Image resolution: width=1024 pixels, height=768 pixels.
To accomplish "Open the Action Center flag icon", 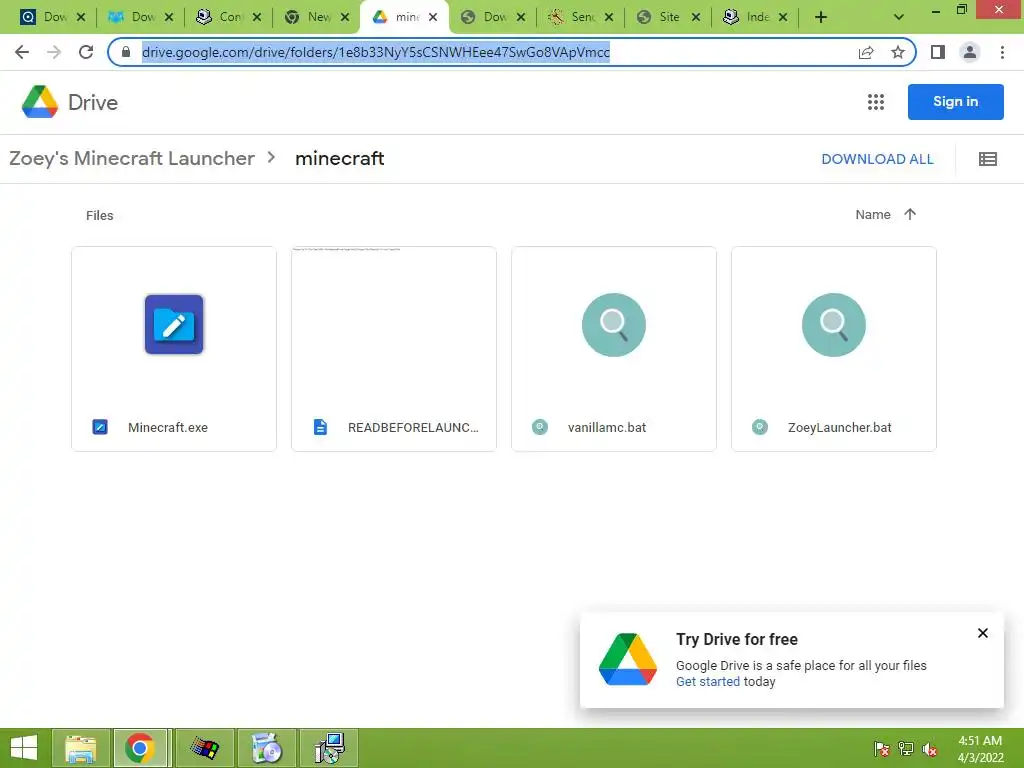I will 882,749.
